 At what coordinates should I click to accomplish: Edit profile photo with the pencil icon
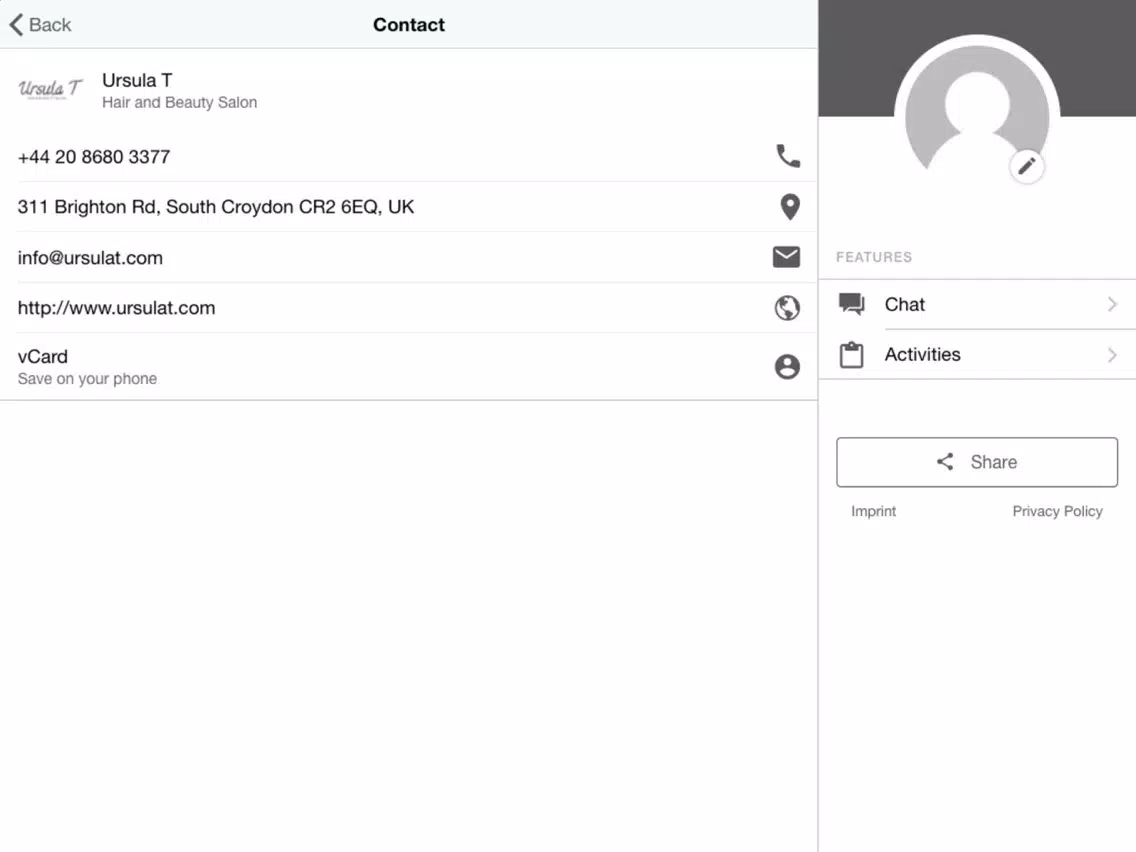pyautogui.click(x=1027, y=167)
